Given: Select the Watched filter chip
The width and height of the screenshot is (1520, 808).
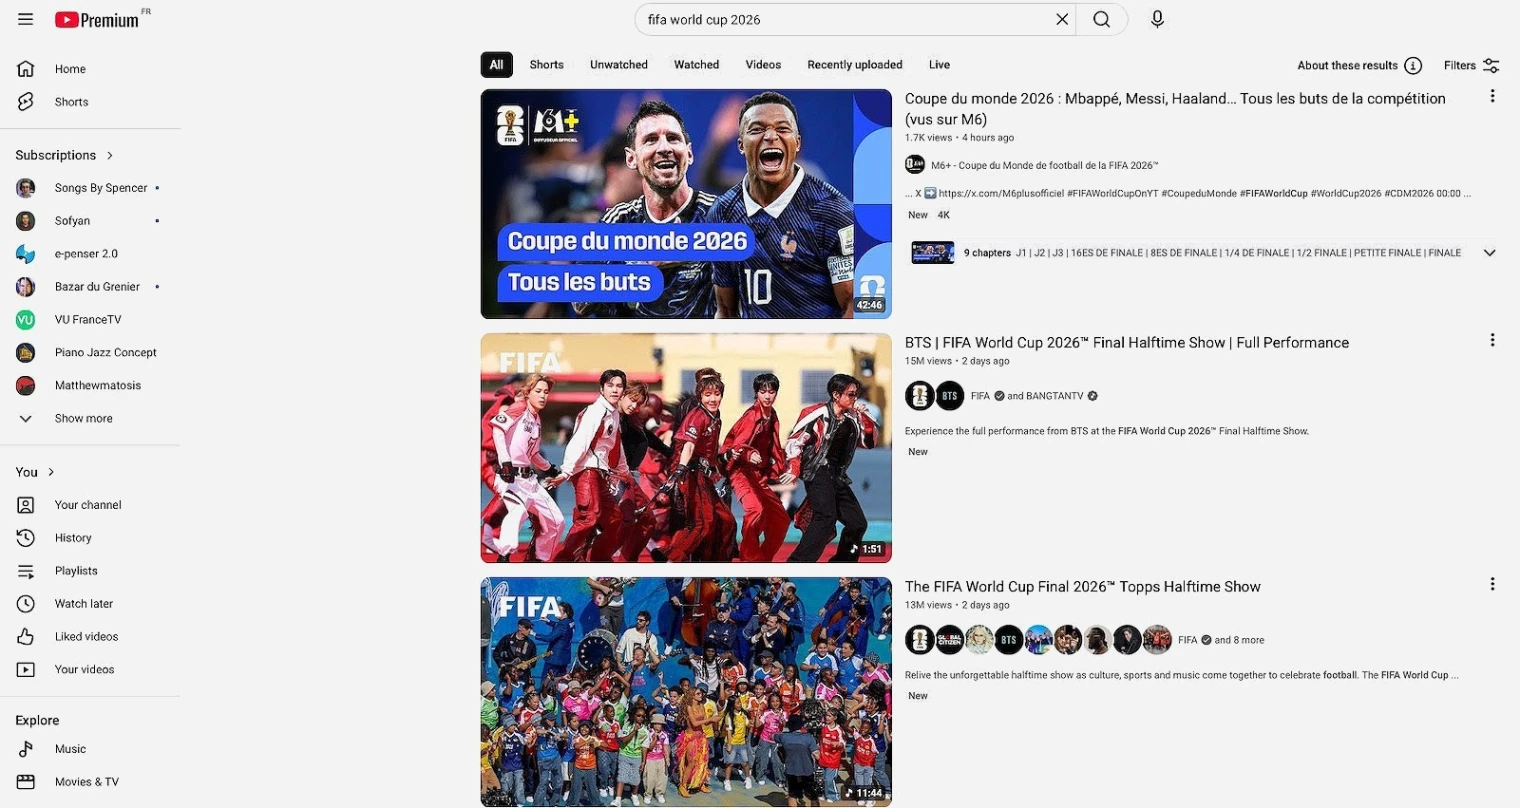Looking at the screenshot, I should point(697,65).
